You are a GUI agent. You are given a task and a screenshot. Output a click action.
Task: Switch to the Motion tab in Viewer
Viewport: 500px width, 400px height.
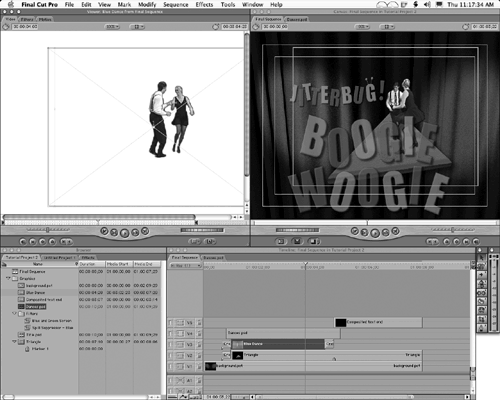tap(45, 19)
